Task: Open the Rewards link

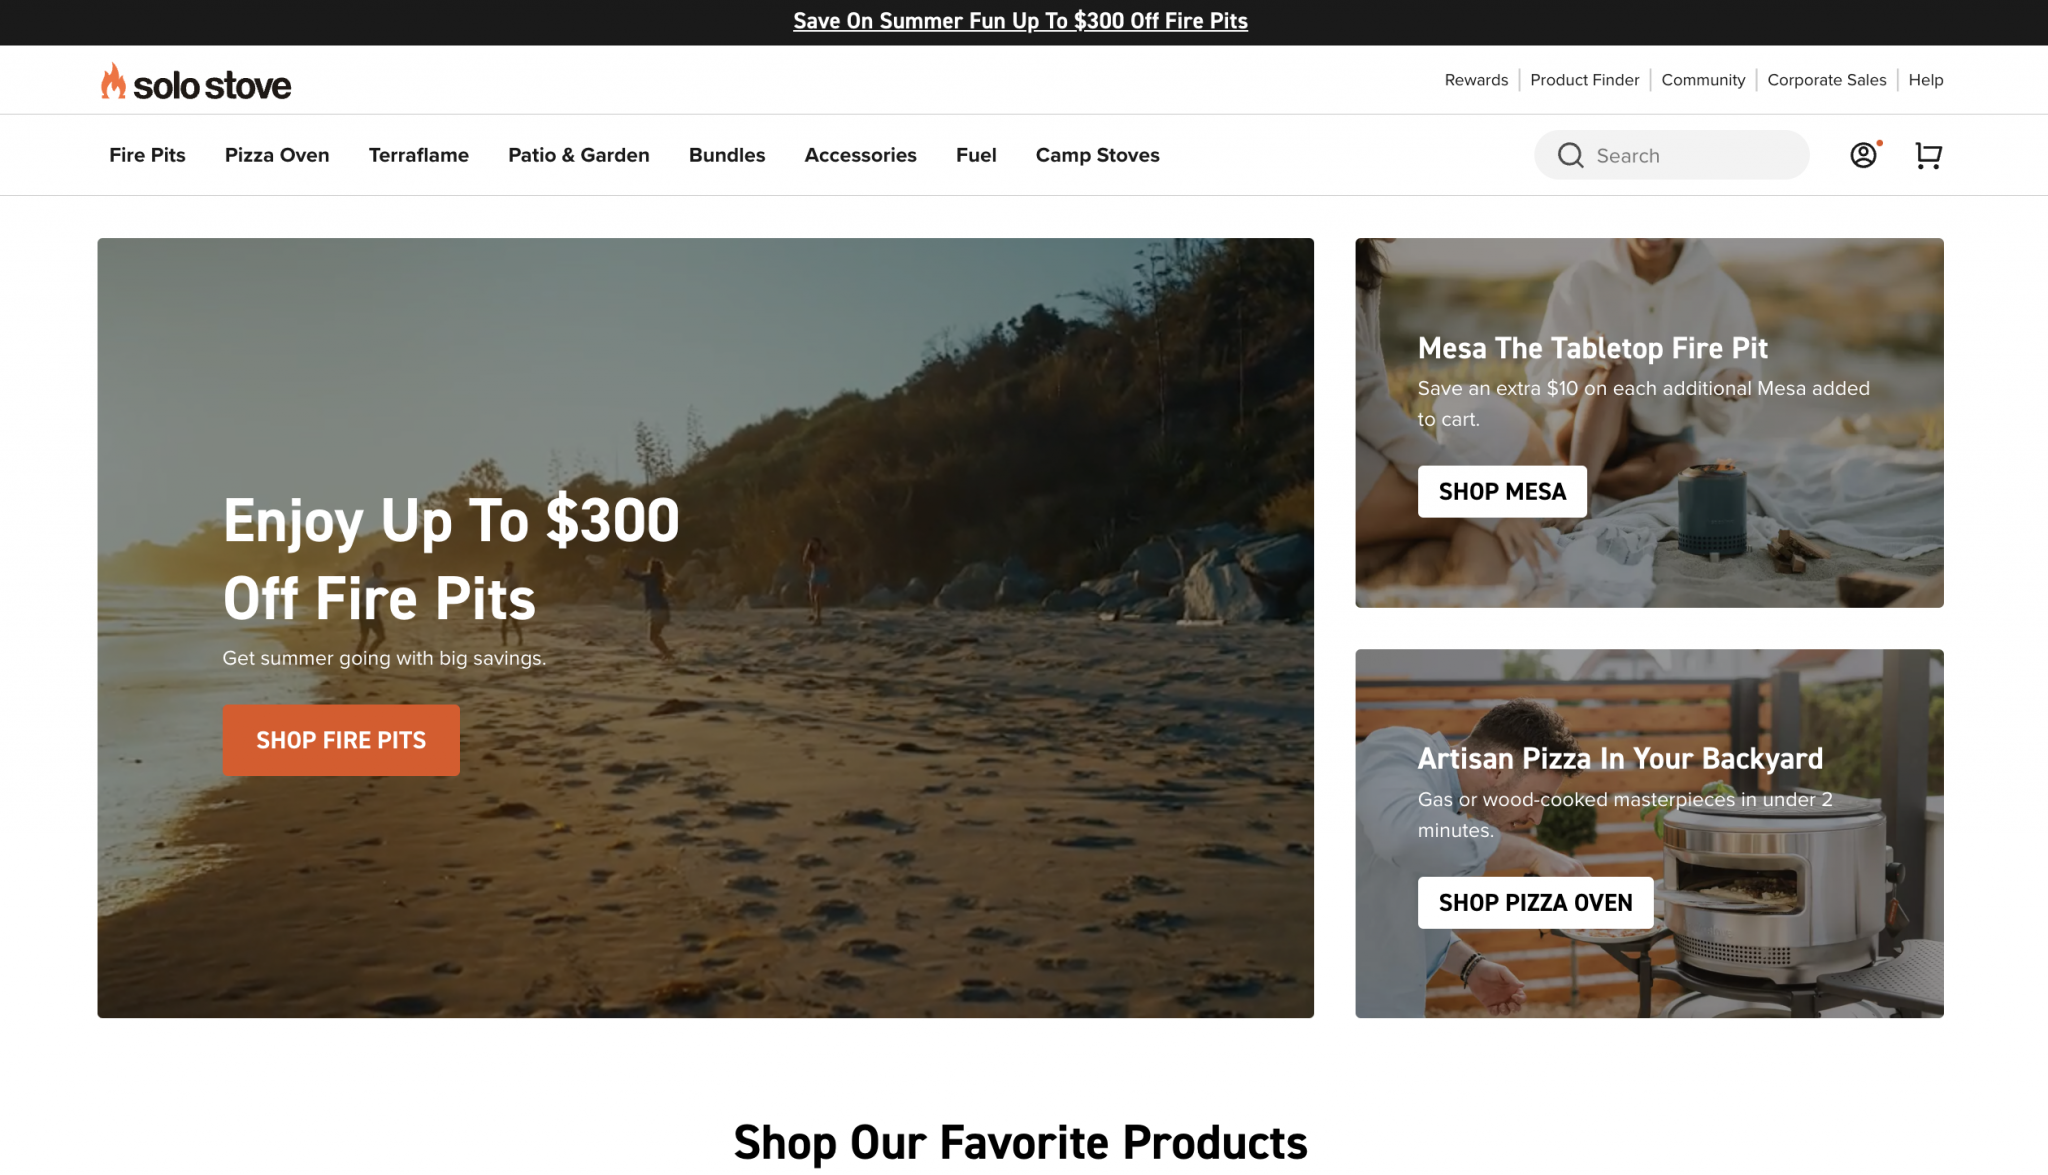Action: coord(1476,80)
